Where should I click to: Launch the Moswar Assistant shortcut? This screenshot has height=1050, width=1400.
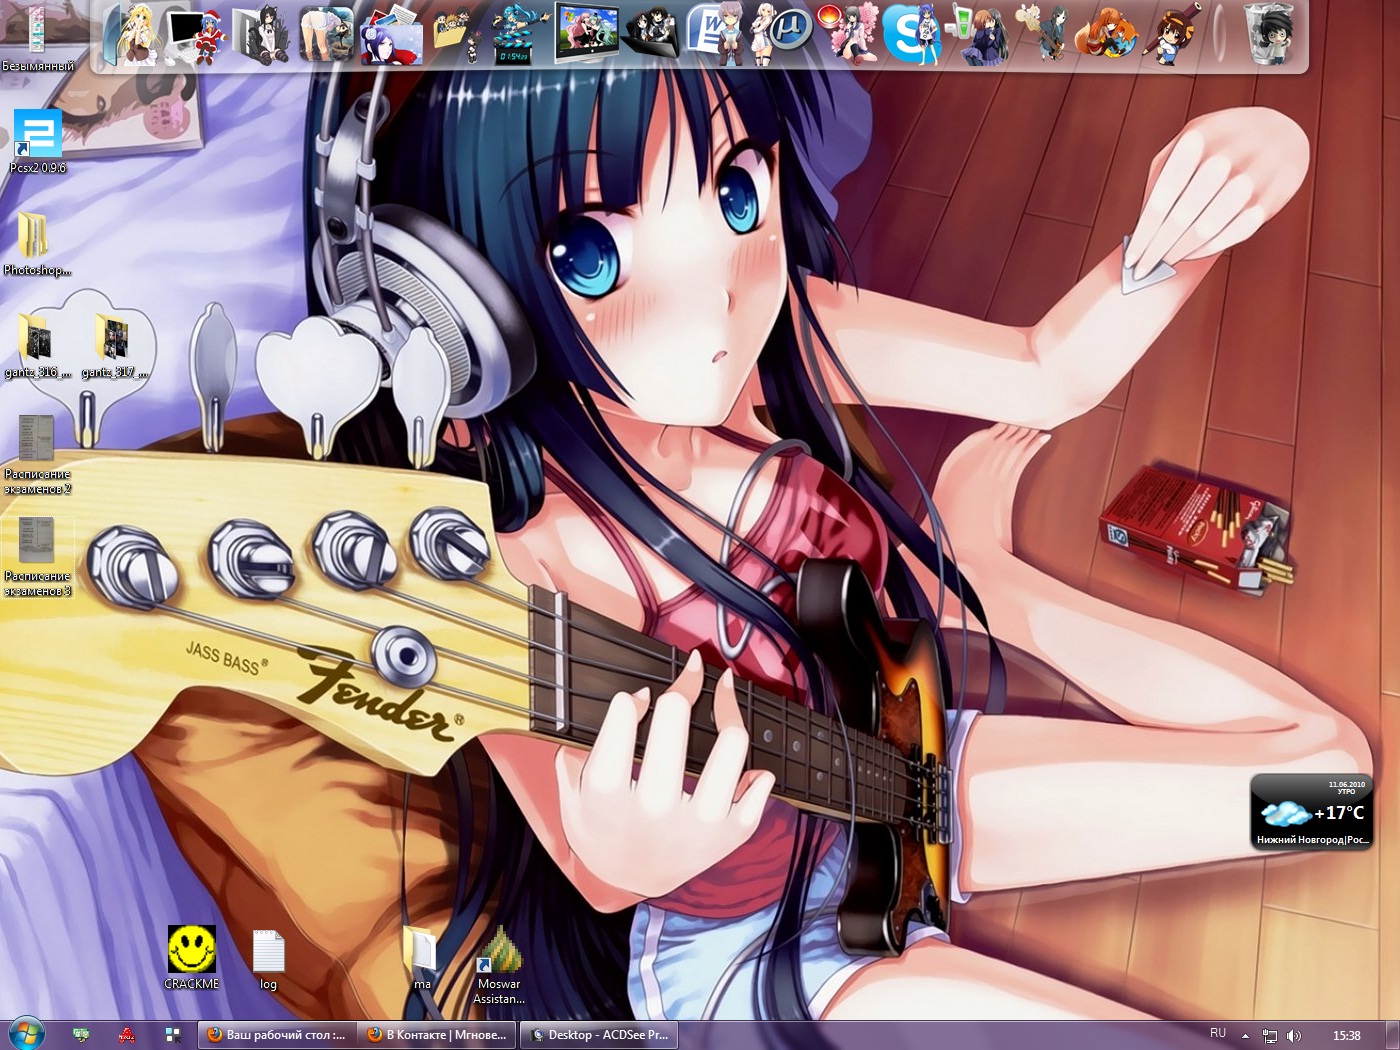click(499, 965)
